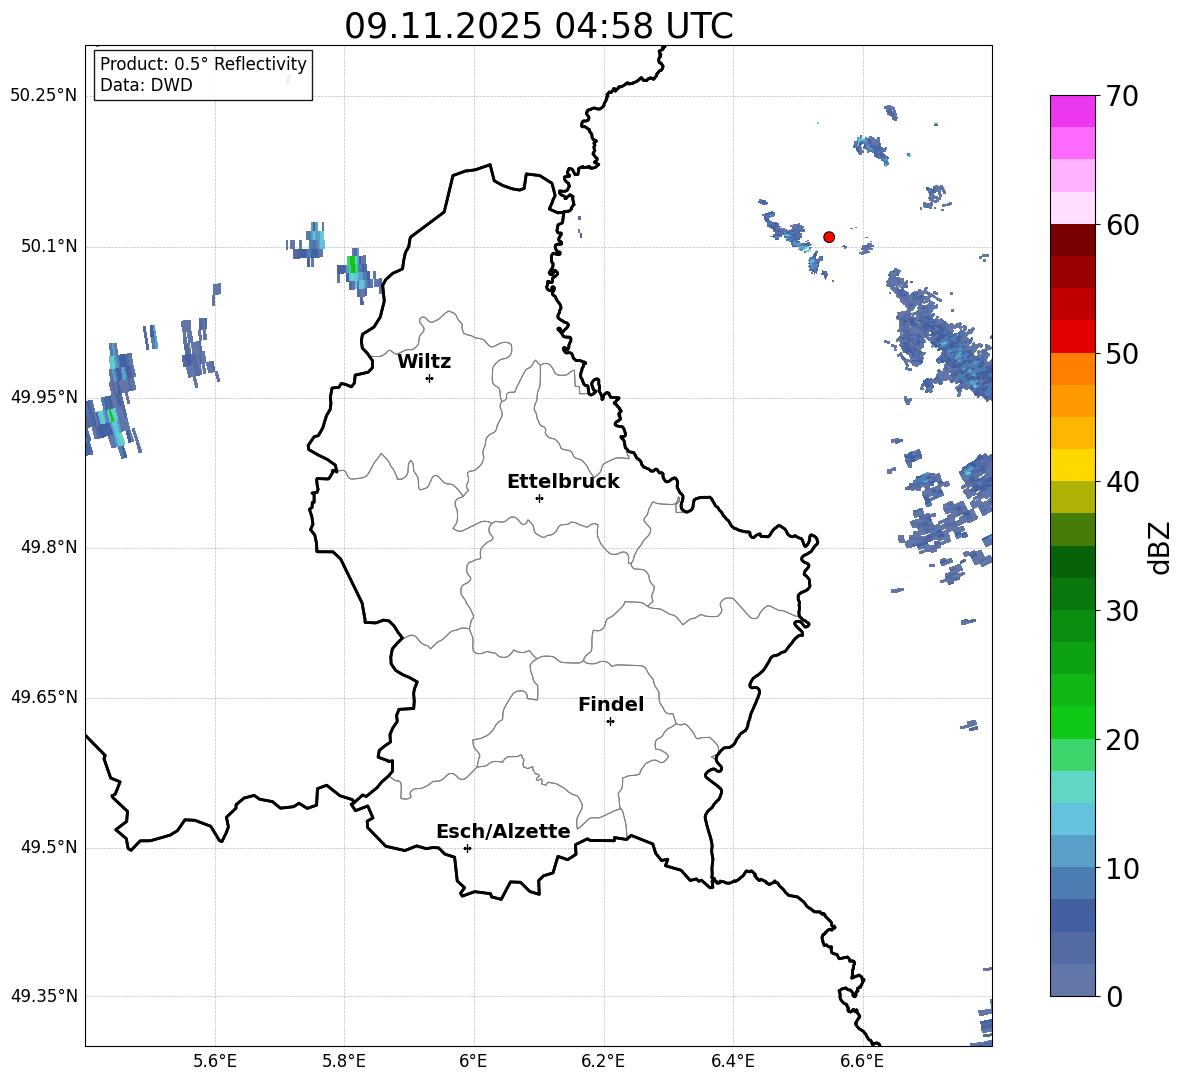Image resolution: width=1184 pixels, height=1081 pixels.
Task: Click the 60 tick label on colorbar
Action: tap(1122, 225)
